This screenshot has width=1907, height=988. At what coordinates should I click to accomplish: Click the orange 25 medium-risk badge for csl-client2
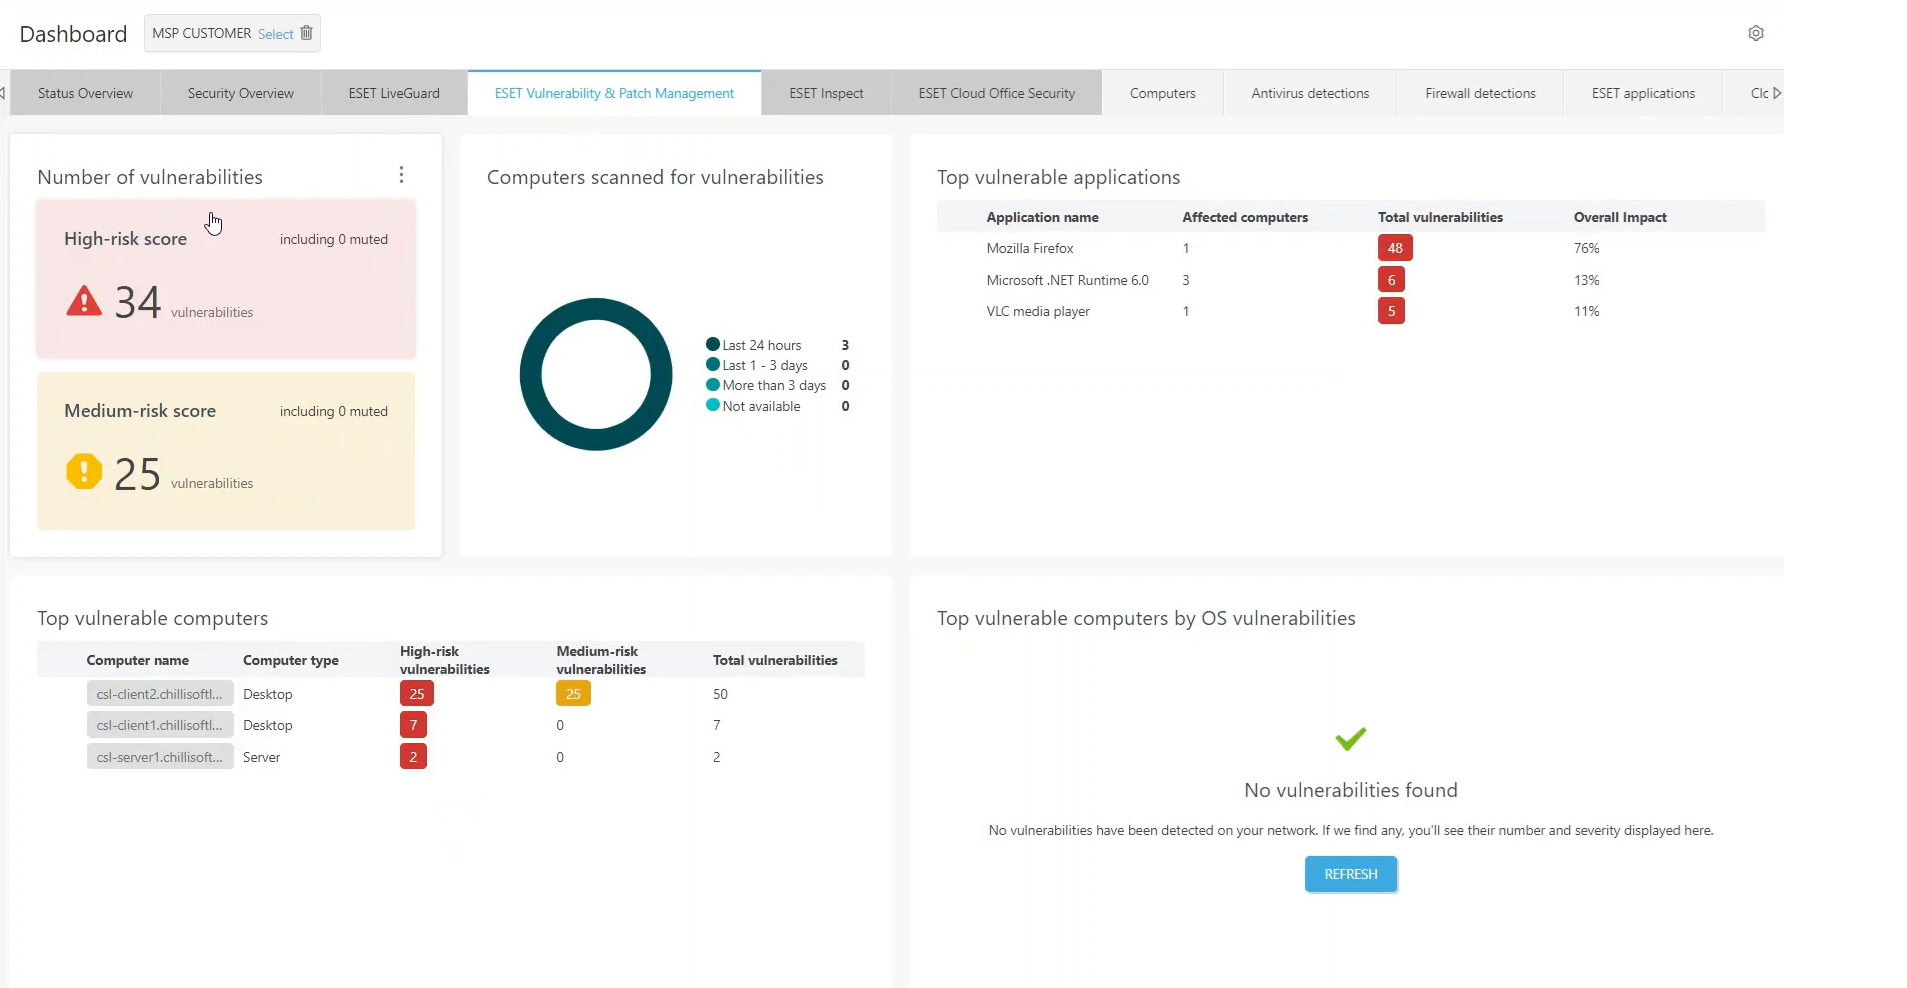573,694
